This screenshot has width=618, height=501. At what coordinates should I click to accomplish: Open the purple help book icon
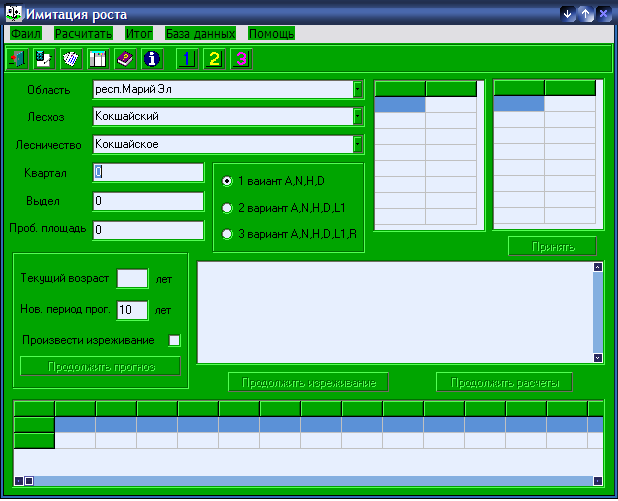point(125,59)
